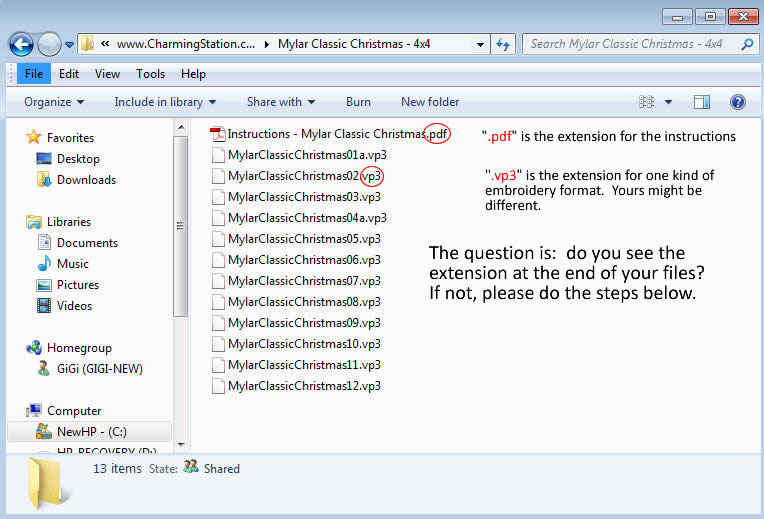Expand the Include in library dropdown

[165, 102]
